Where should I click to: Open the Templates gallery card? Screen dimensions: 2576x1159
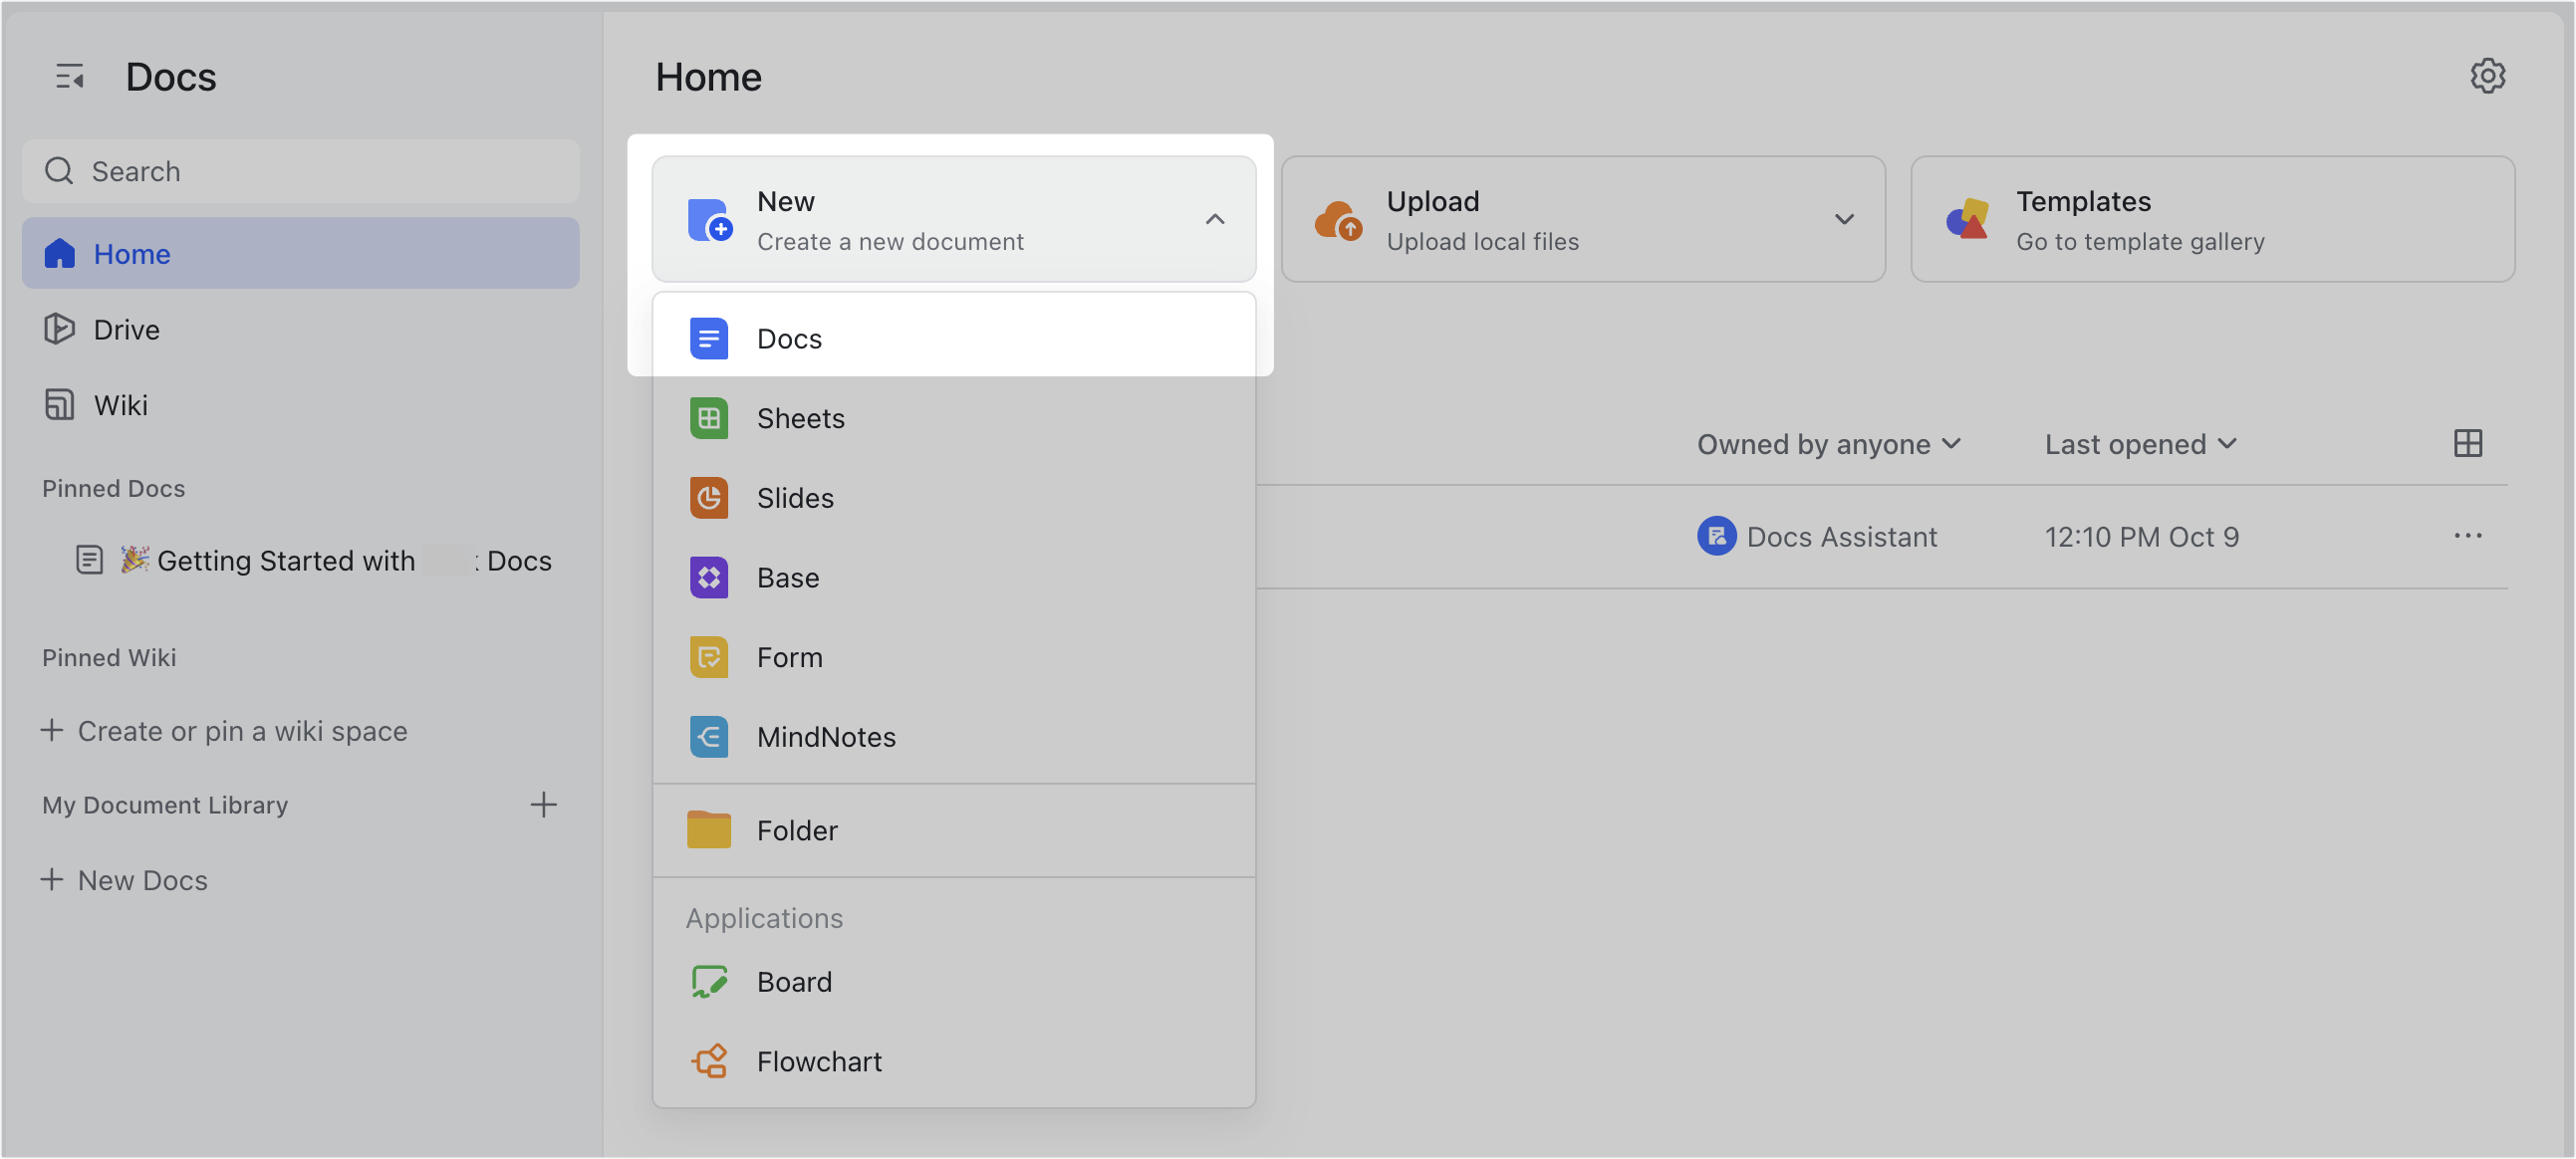pyautogui.click(x=2212, y=219)
